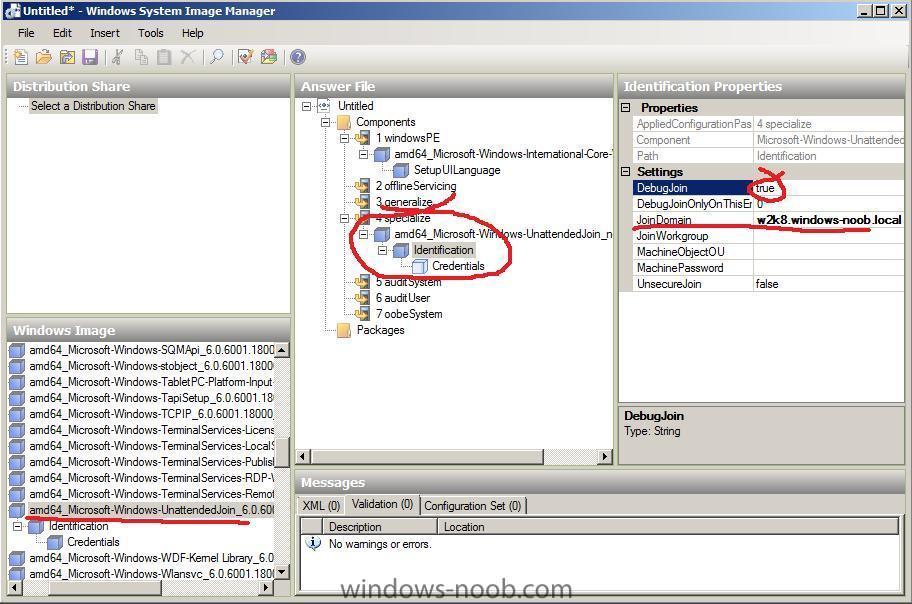Collapse the Components node
Viewport: 912px width, 604px height.
coord(326,122)
